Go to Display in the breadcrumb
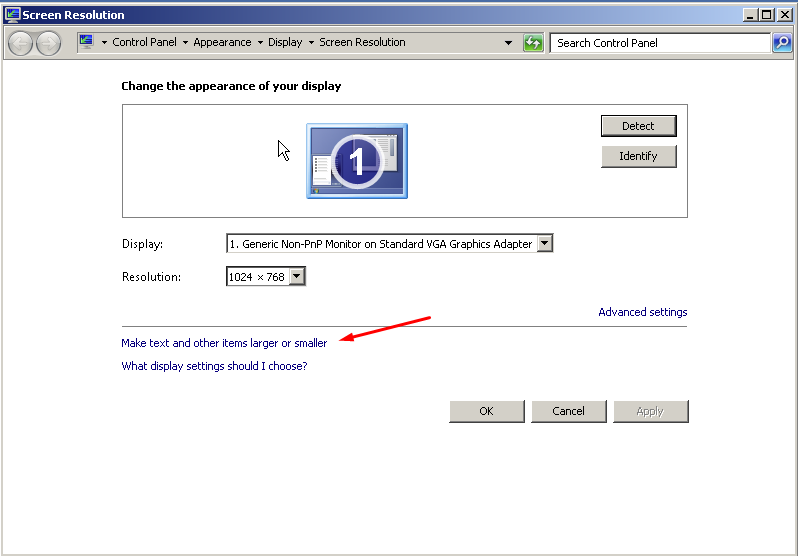Image resolution: width=798 pixels, height=556 pixels. pyautogui.click(x=285, y=43)
